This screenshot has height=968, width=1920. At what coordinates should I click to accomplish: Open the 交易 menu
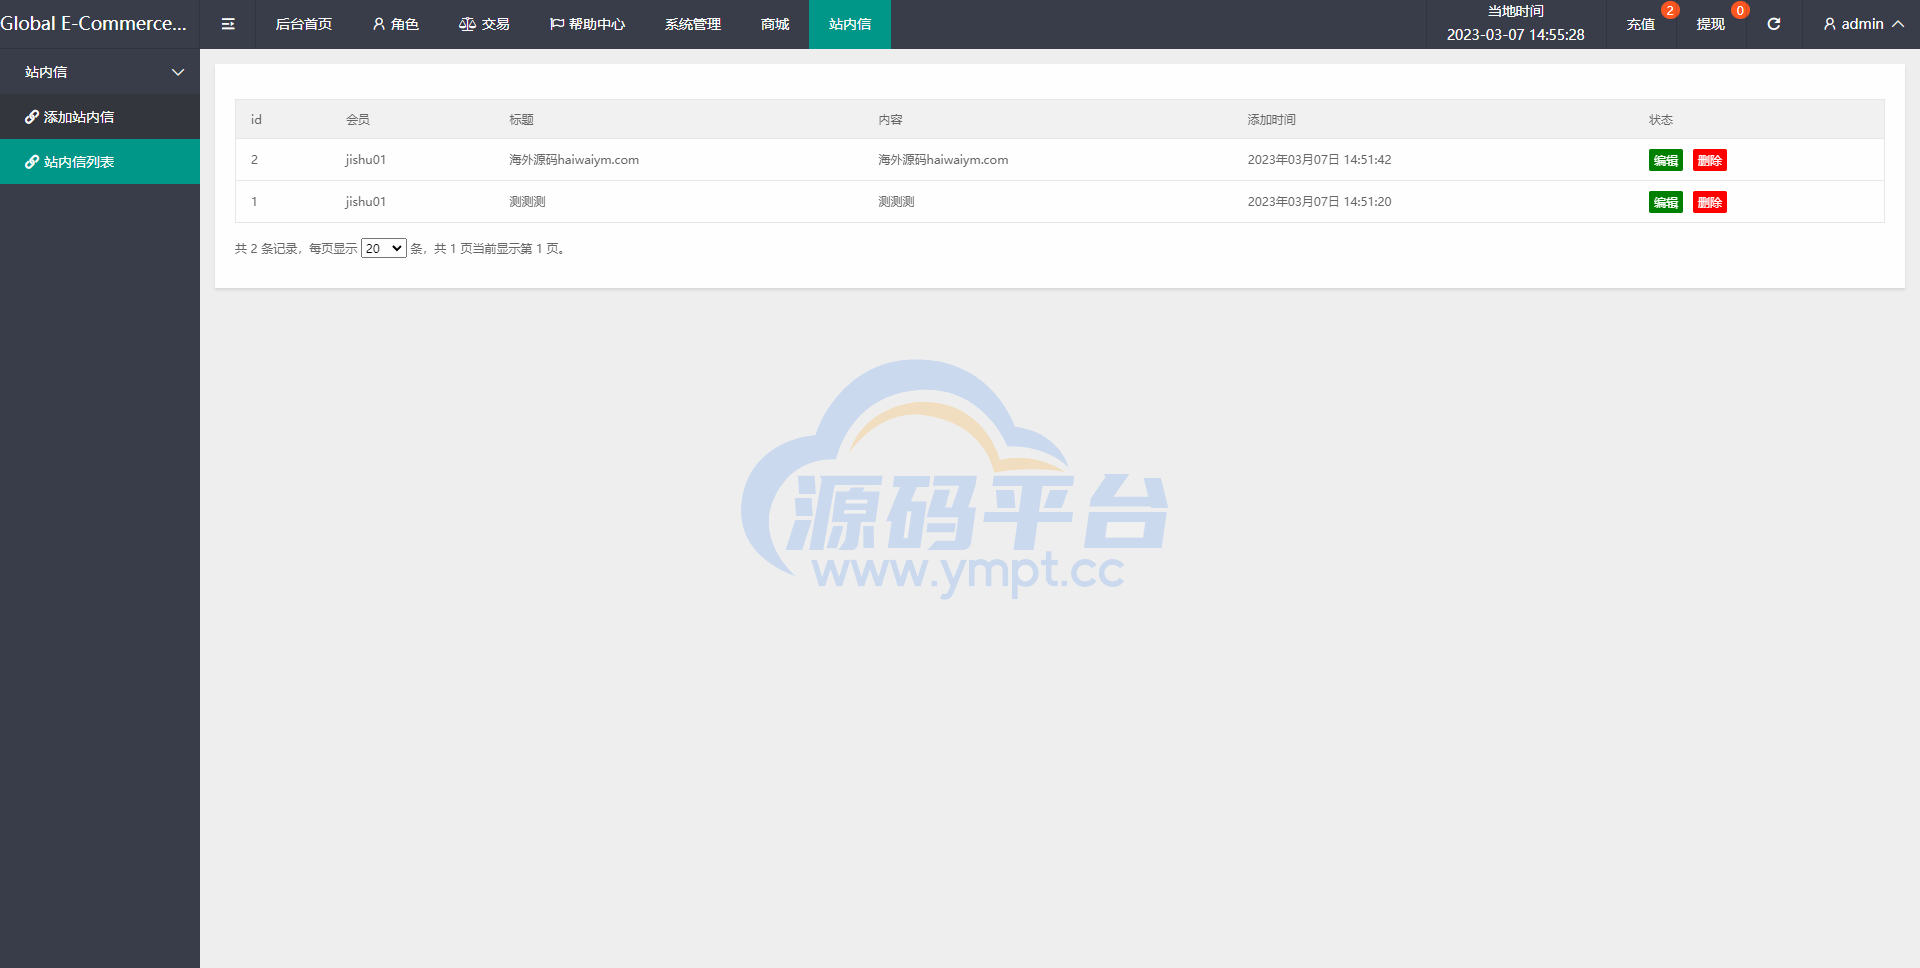485,24
